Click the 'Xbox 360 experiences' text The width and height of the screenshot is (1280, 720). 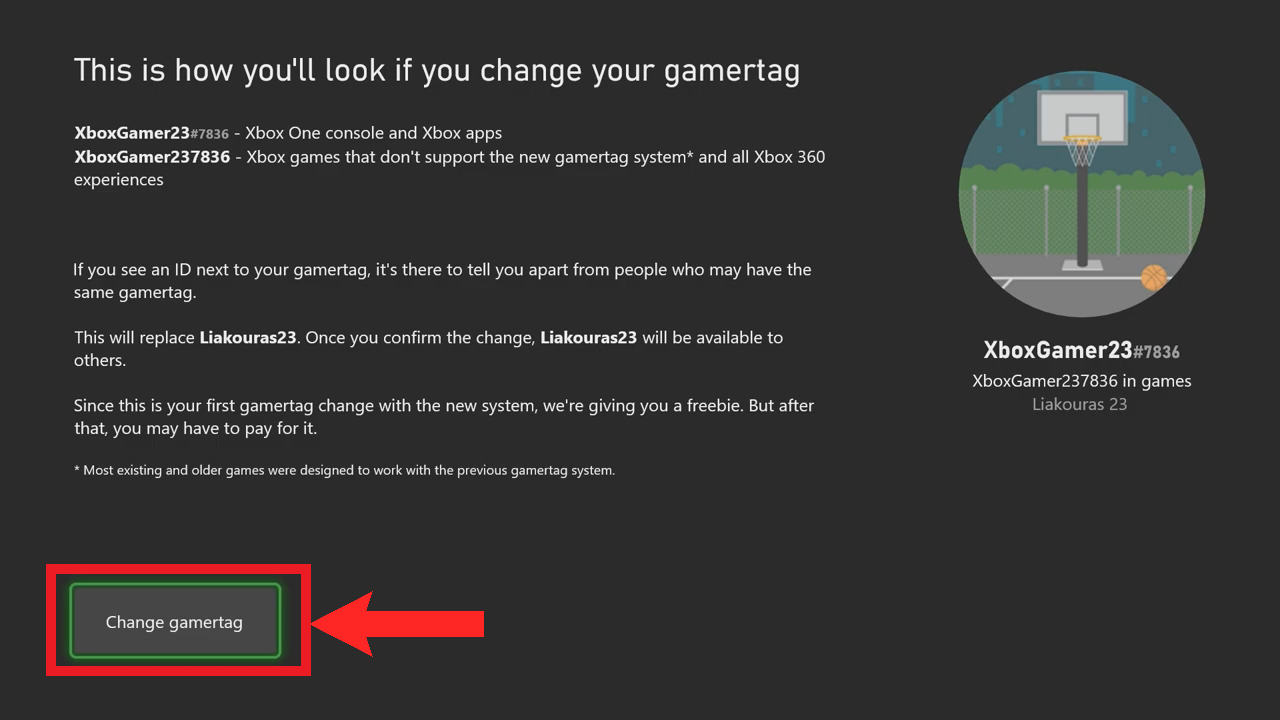point(450,168)
